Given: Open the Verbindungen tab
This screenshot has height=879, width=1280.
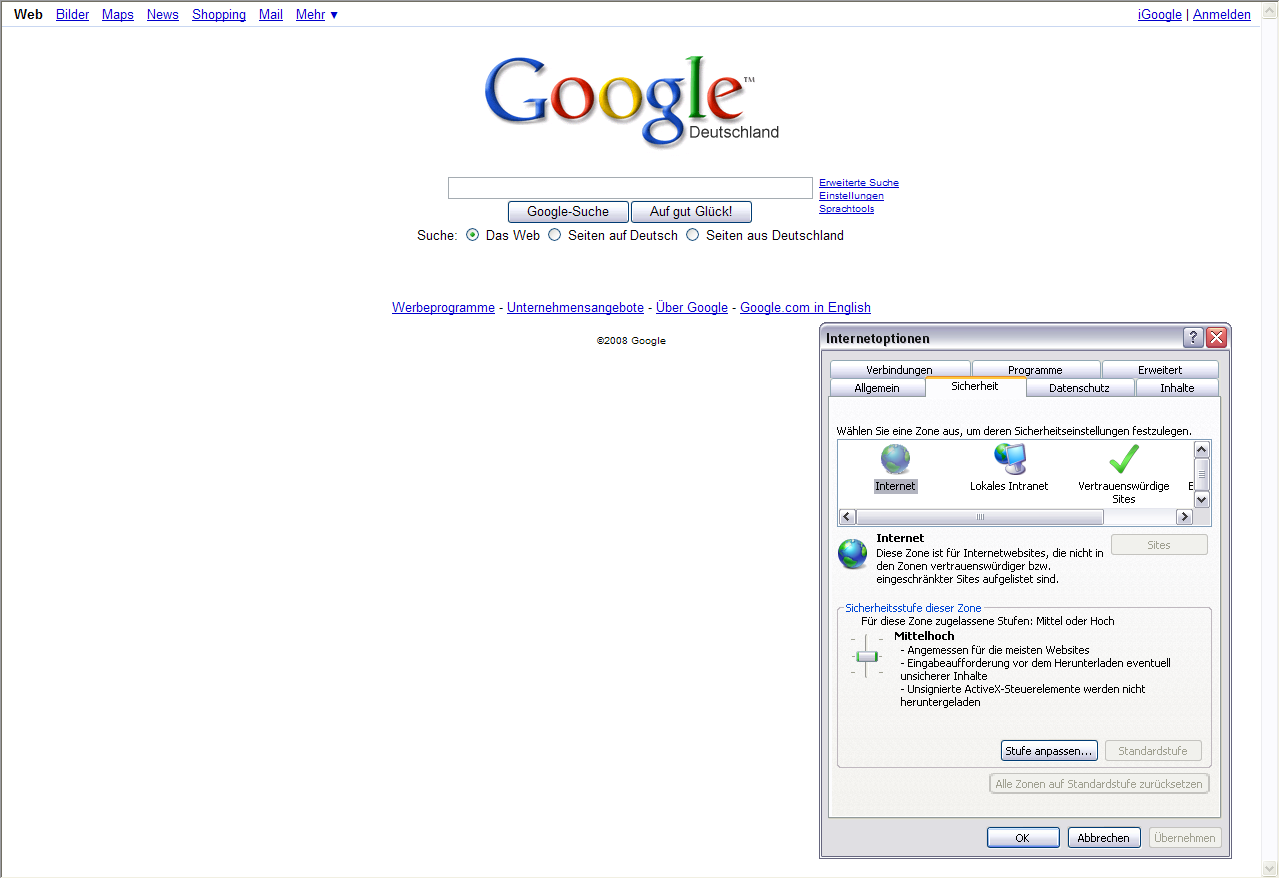Looking at the screenshot, I should [x=899, y=370].
